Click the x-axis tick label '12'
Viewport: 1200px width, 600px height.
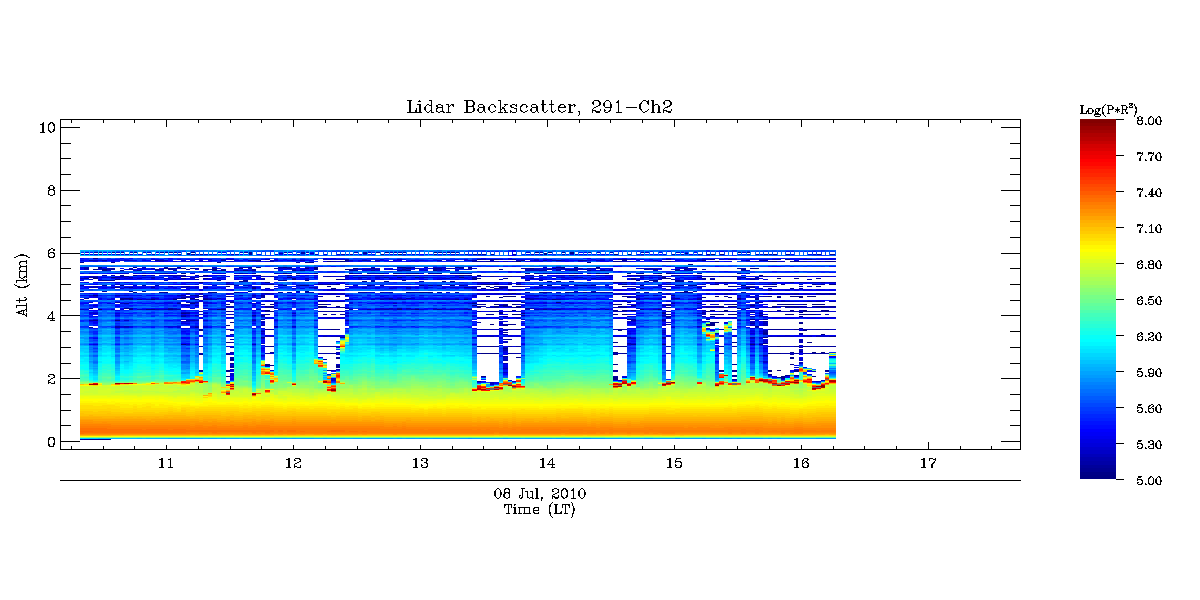click(x=293, y=463)
